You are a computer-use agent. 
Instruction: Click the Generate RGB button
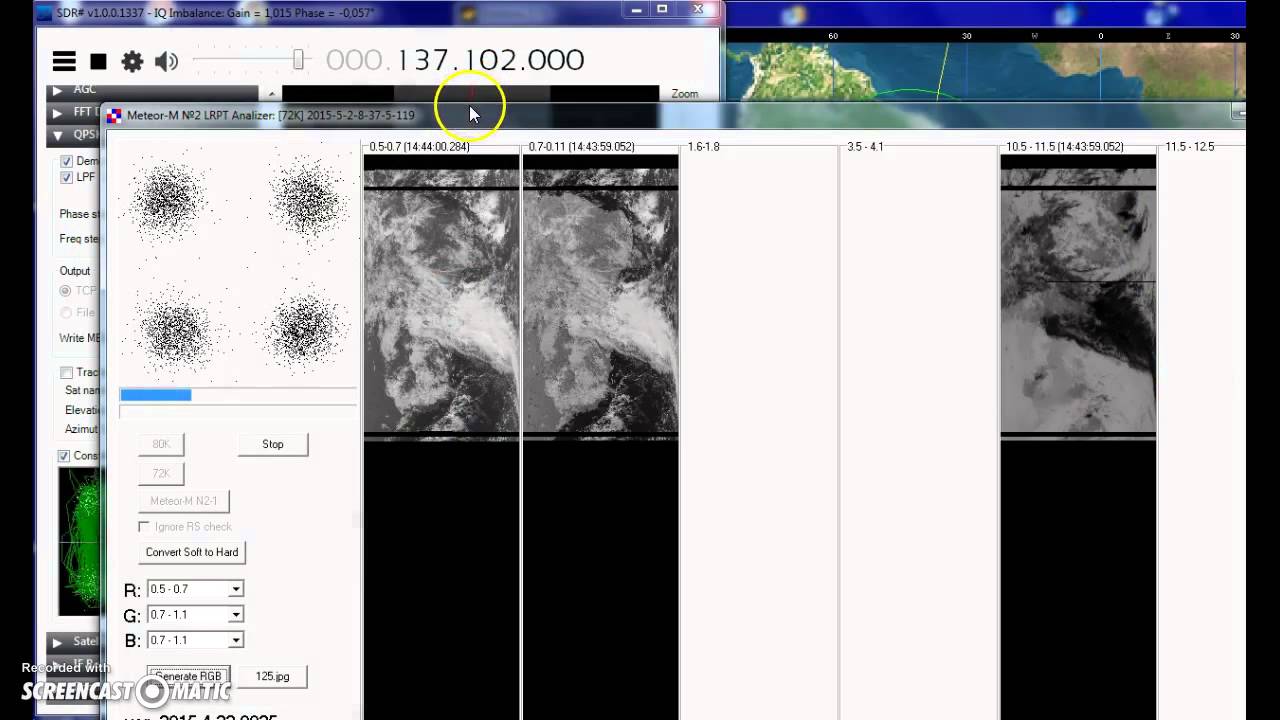pyautogui.click(x=189, y=676)
